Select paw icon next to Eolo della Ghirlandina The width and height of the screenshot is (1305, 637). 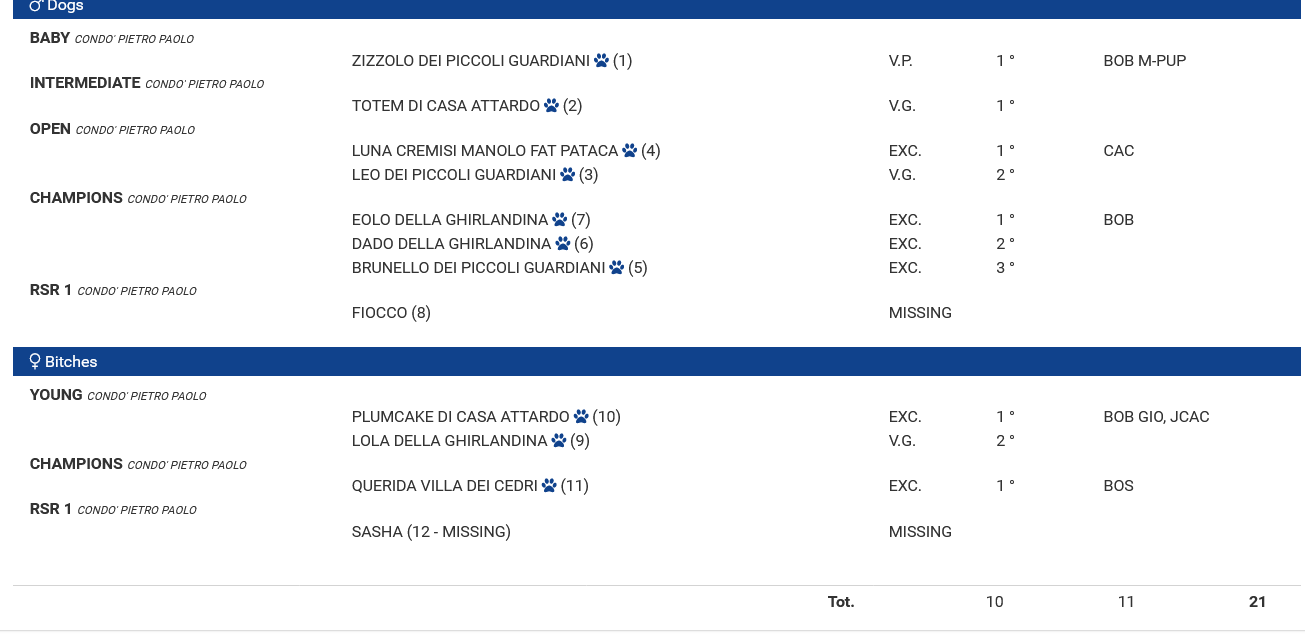[x=559, y=220]
